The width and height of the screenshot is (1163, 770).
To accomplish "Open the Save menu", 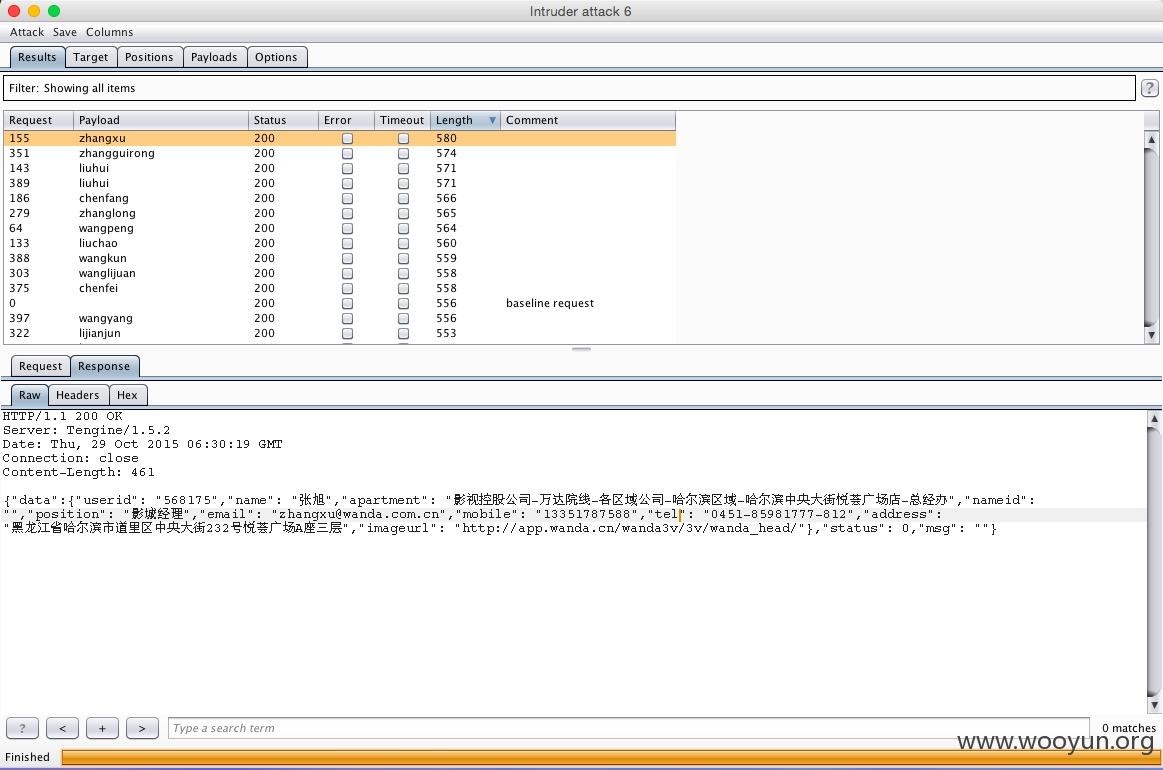I will pos(65,32).
